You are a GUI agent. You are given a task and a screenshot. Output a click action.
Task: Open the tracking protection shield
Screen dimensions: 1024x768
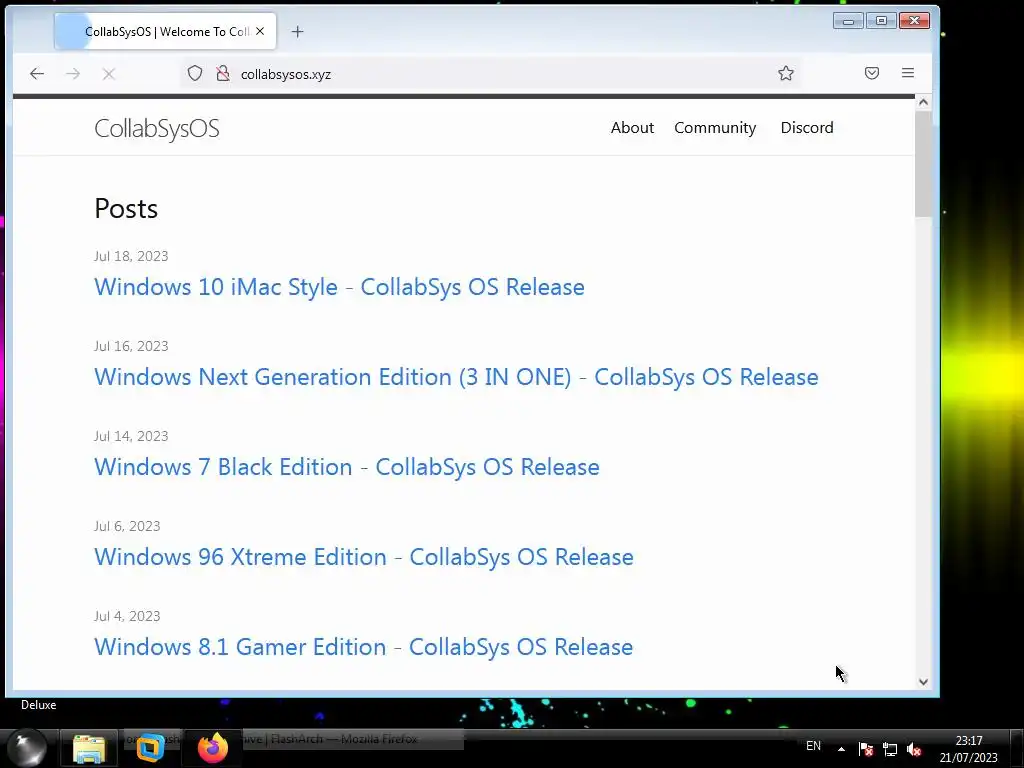pos(195,73)
